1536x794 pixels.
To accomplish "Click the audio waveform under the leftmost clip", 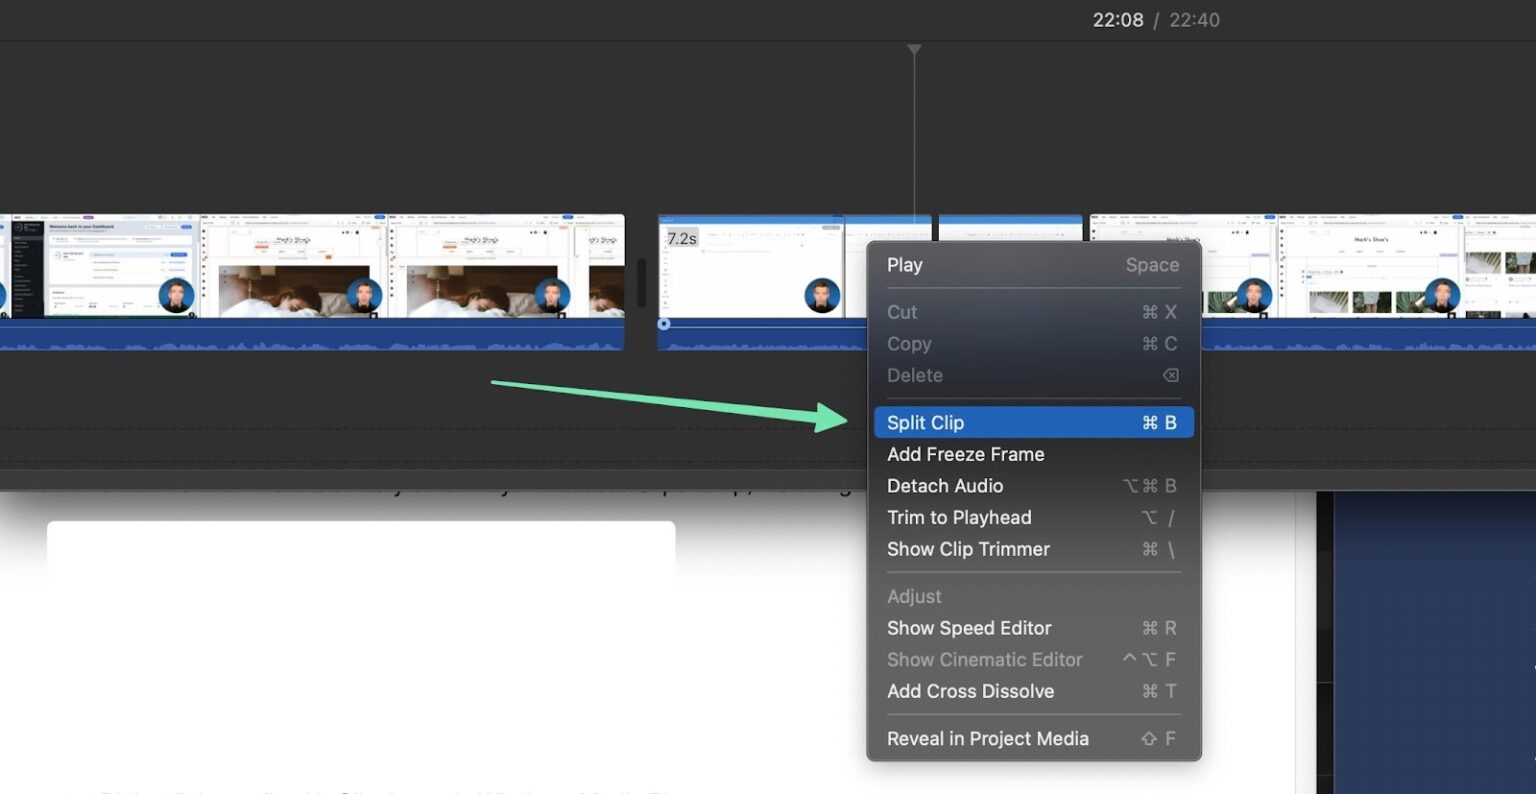I will (x=300, y=338).
